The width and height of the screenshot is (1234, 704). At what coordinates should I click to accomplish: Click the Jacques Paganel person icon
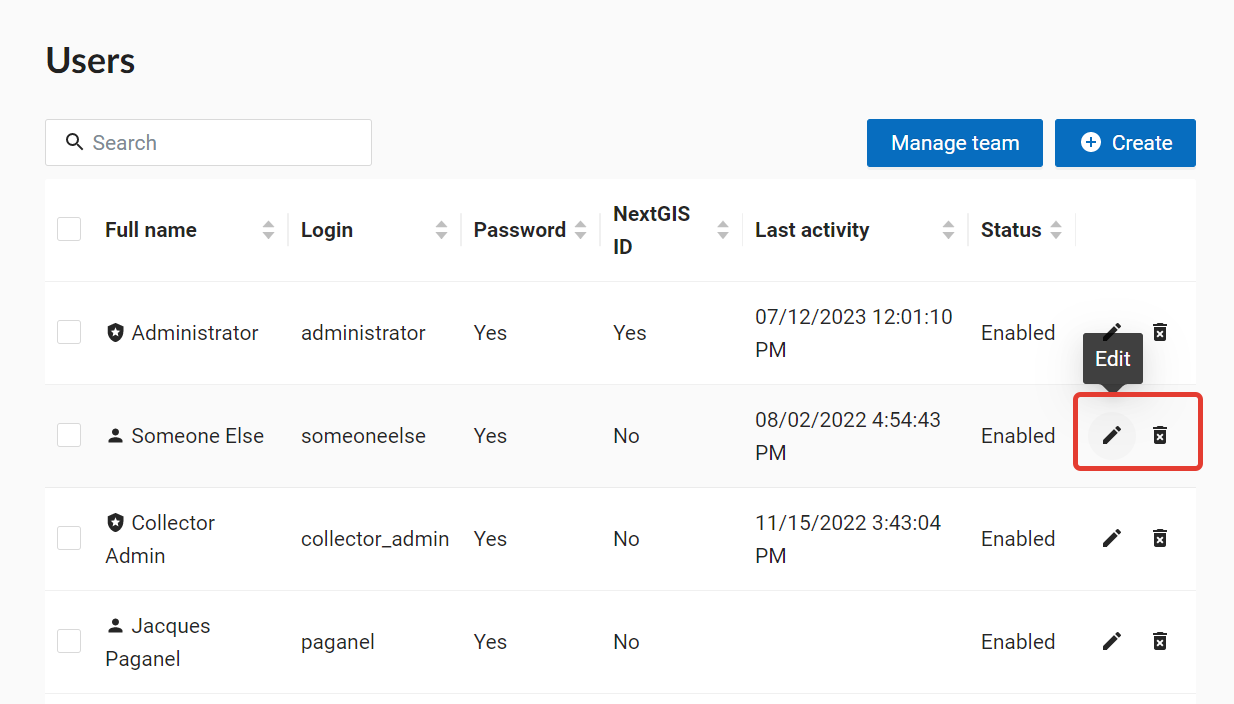click(x=115, y=626)
